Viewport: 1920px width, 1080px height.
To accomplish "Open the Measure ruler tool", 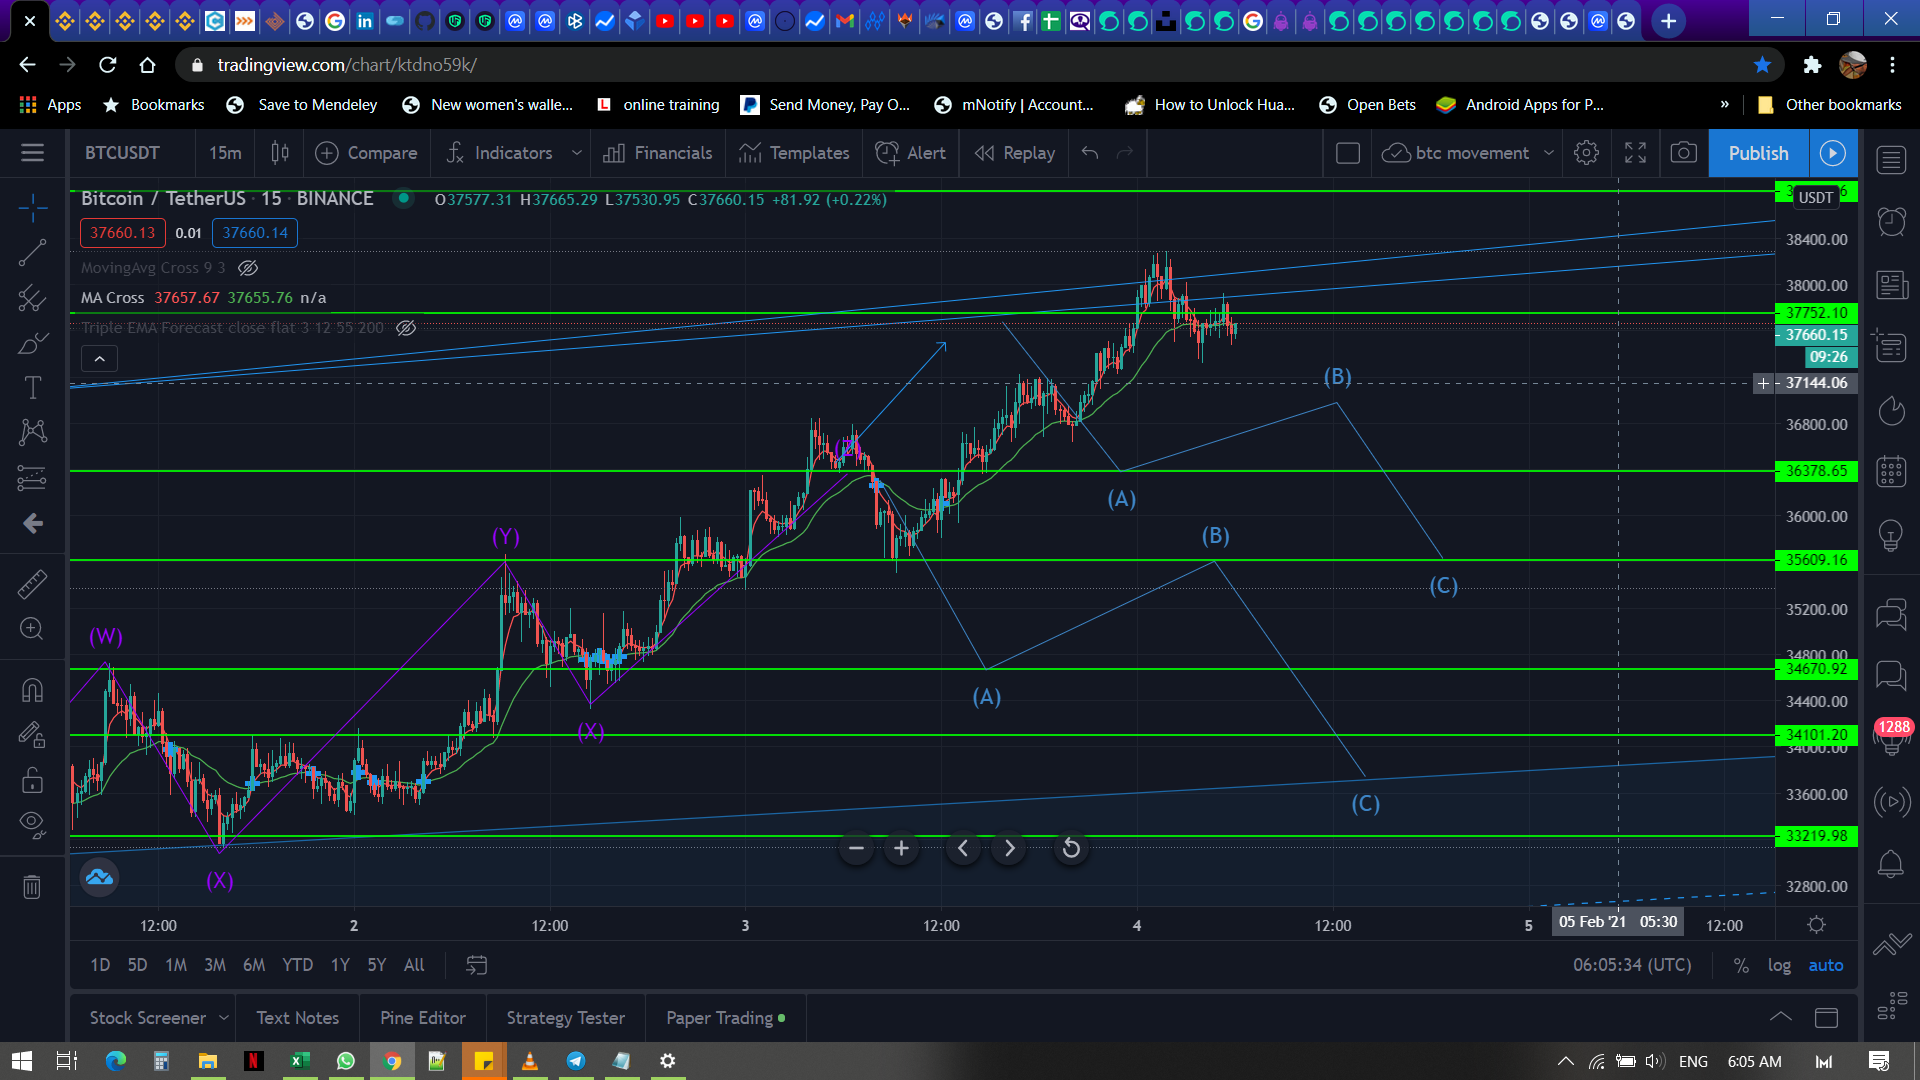I will click(32, 584).
